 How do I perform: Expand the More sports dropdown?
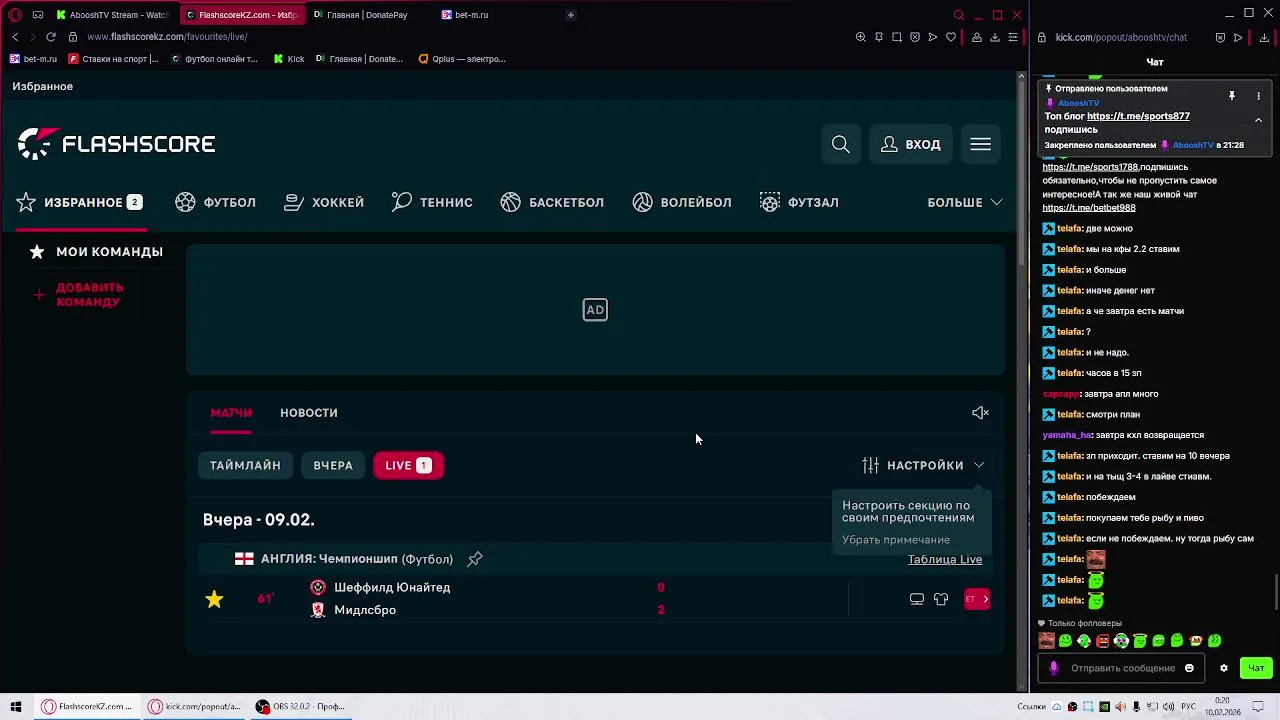click(x=964, y=202)
